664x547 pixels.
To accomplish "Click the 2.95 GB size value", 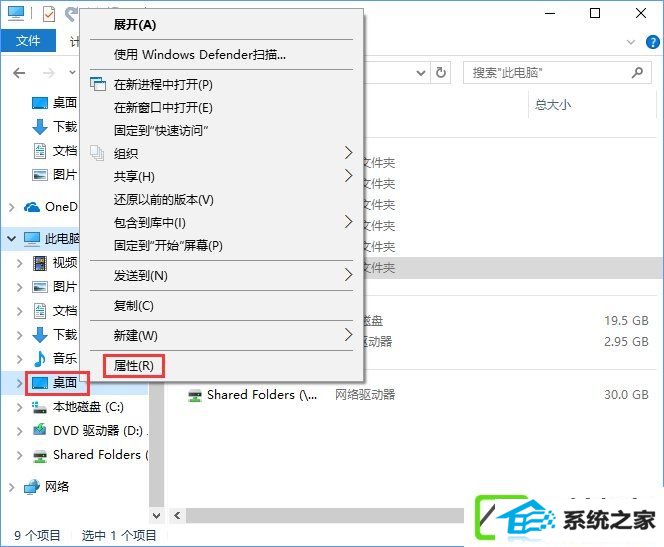I will coord(626,341).
